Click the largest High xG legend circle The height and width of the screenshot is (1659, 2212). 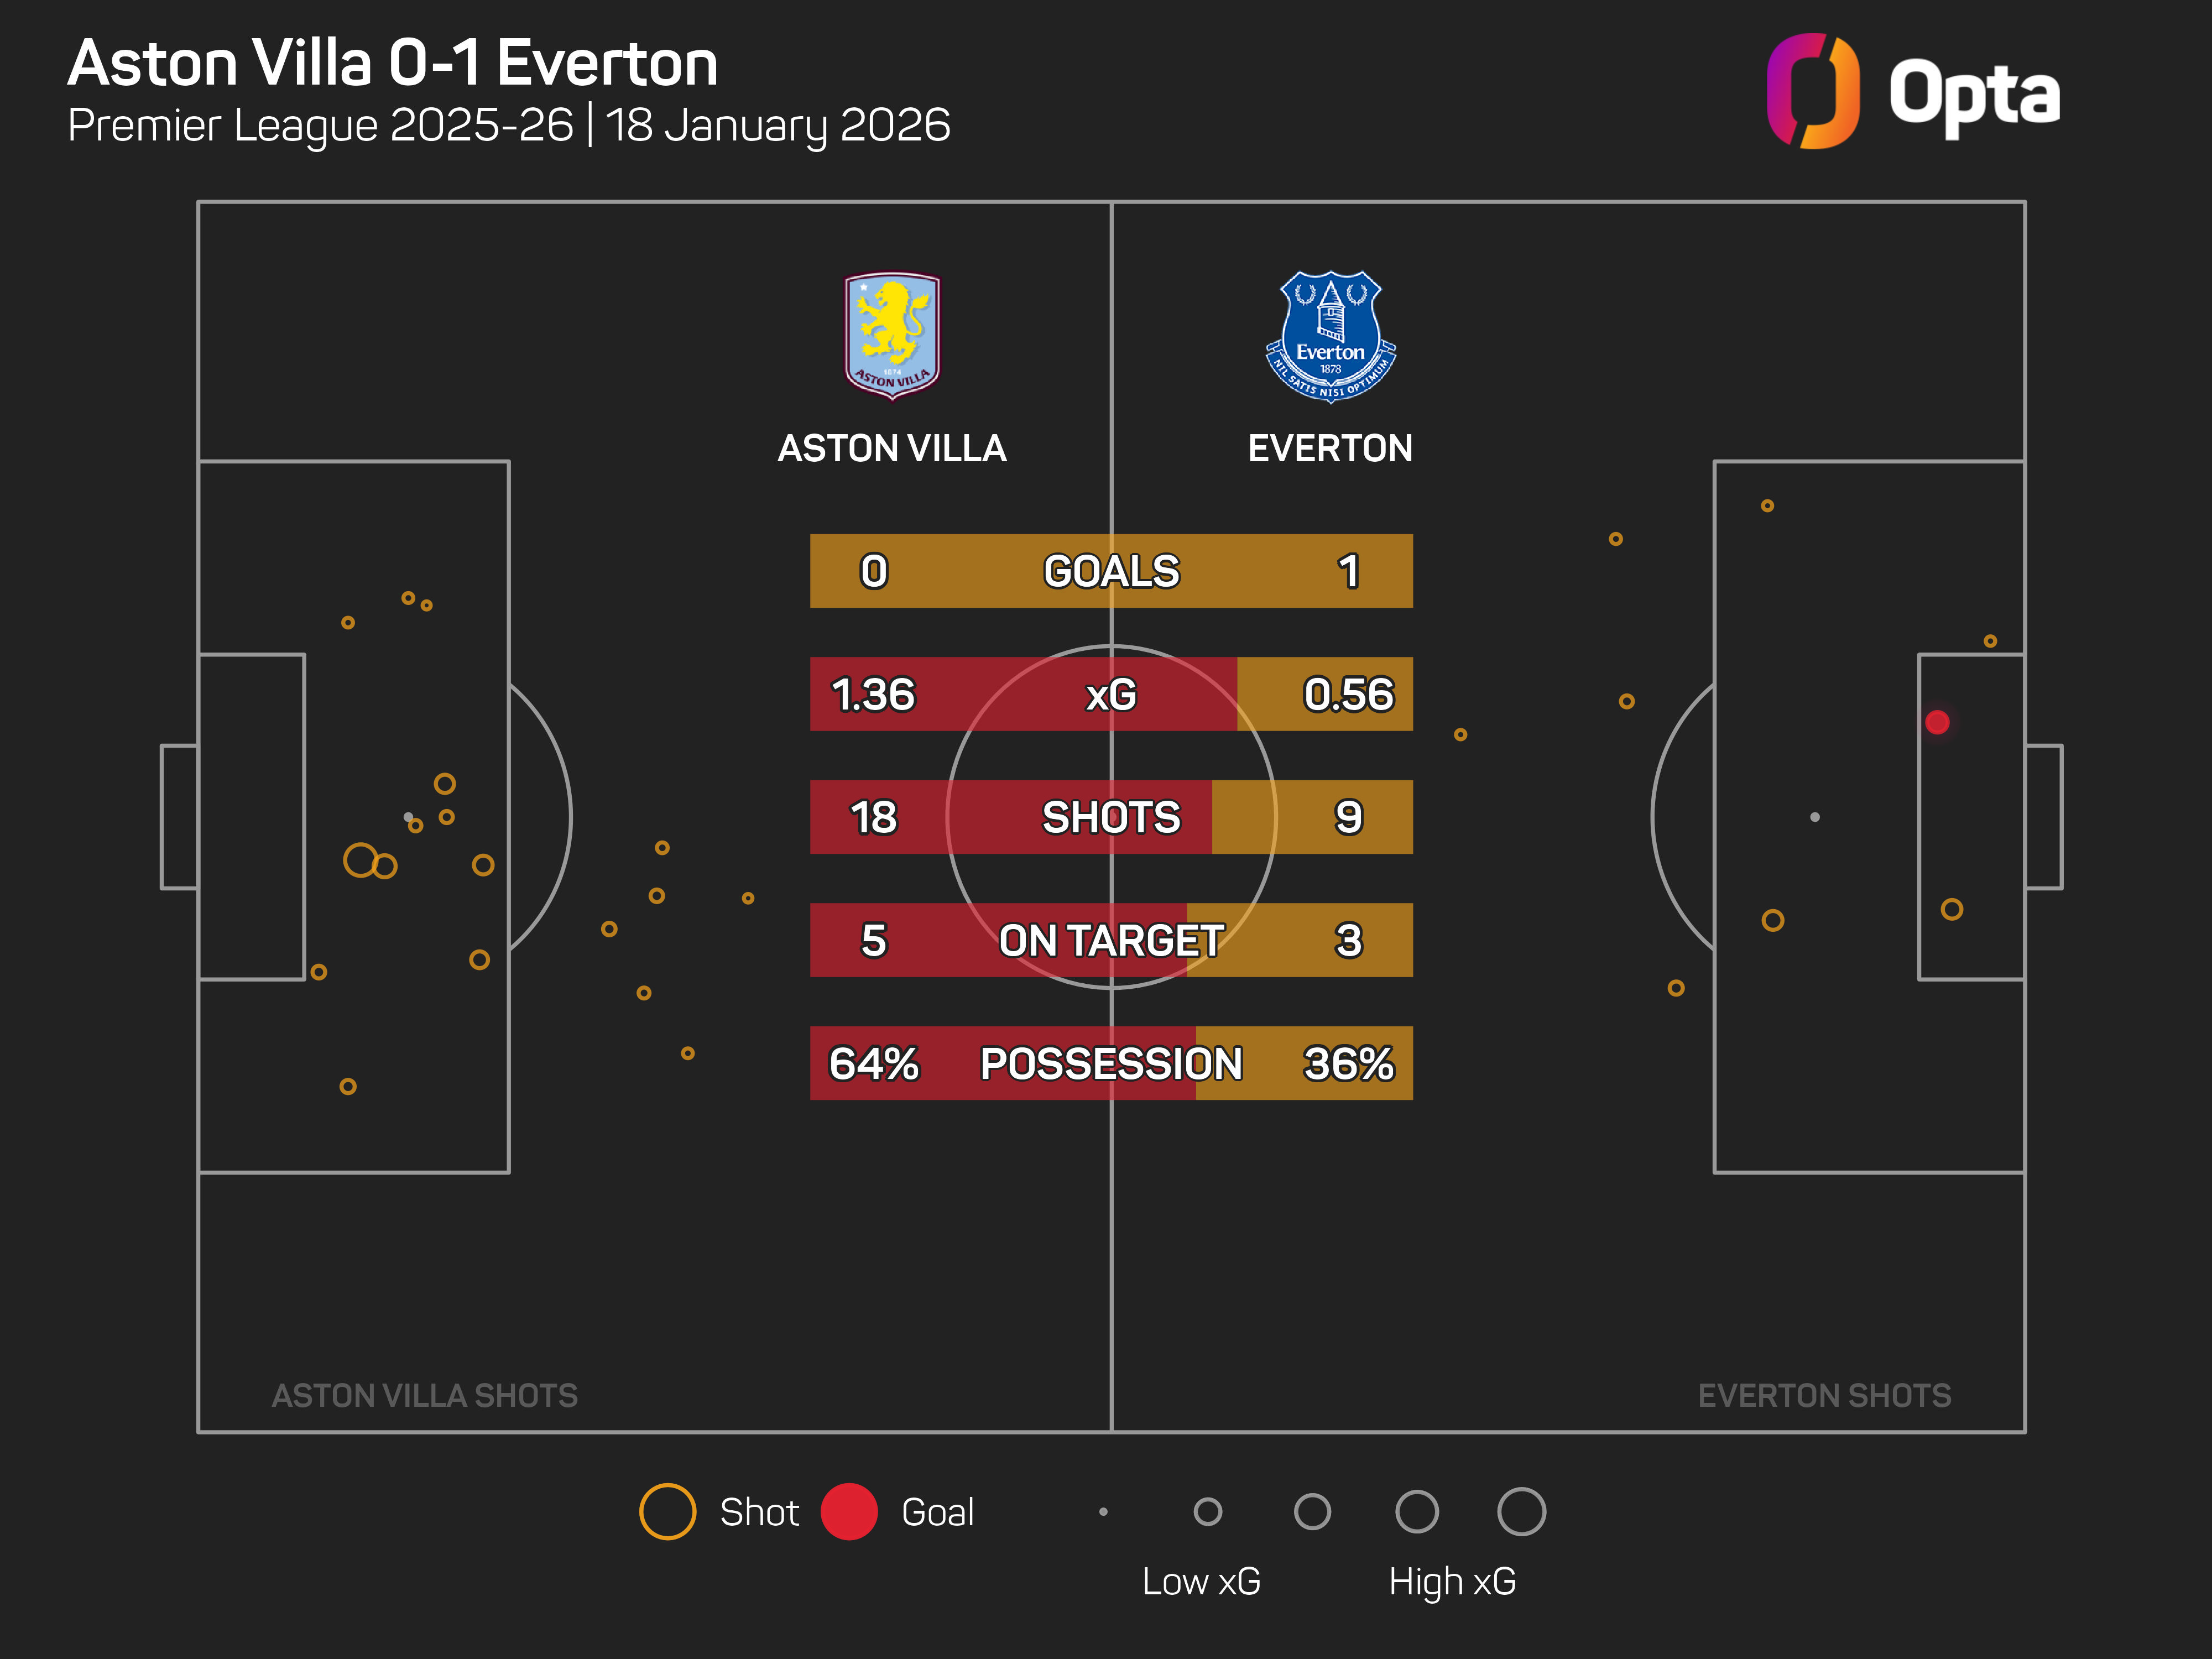point(1521,1511)
